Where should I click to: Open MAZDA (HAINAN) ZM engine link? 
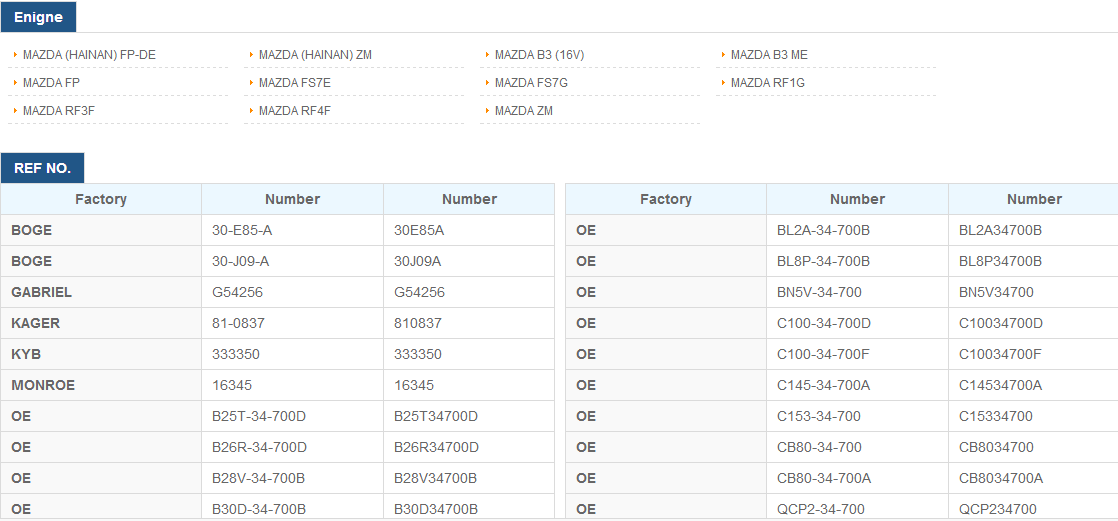point(315,55)
